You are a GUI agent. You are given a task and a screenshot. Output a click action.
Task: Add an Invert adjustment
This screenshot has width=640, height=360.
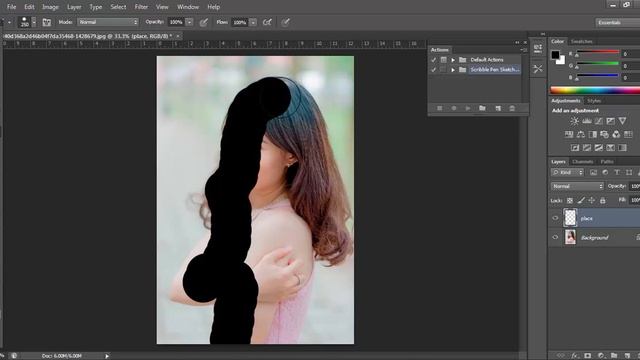pos(575,148)
